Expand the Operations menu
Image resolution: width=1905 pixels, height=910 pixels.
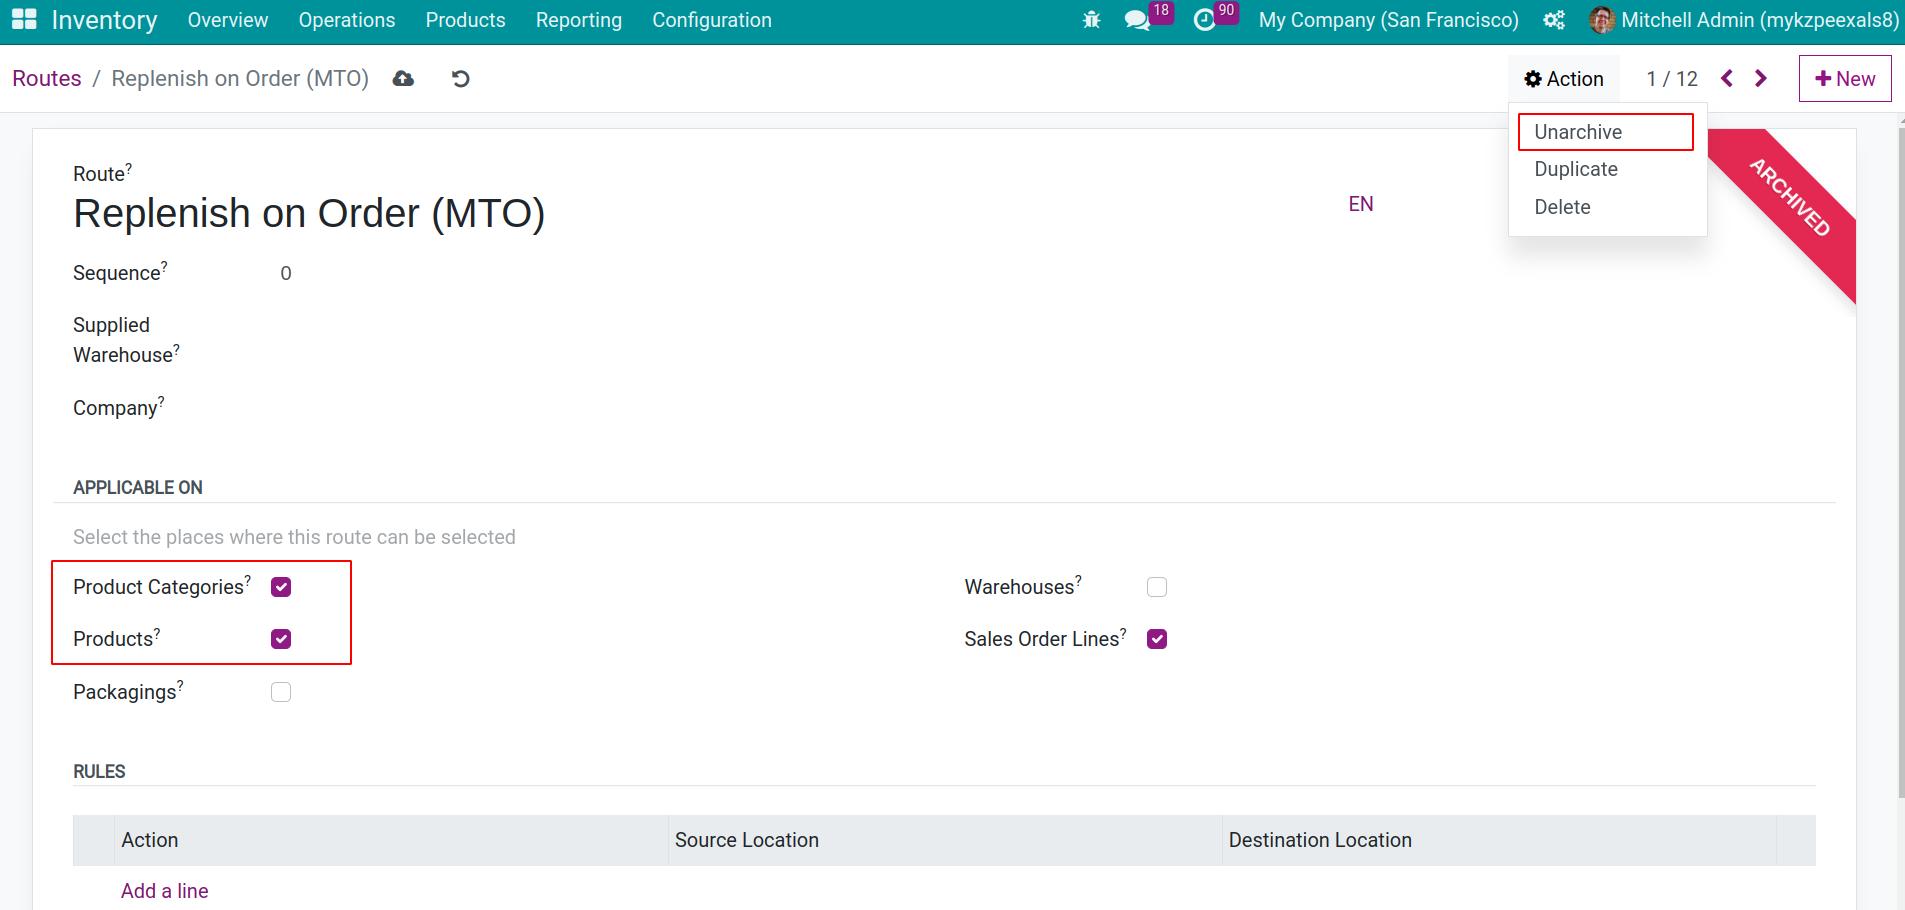(x=347, y=20)
